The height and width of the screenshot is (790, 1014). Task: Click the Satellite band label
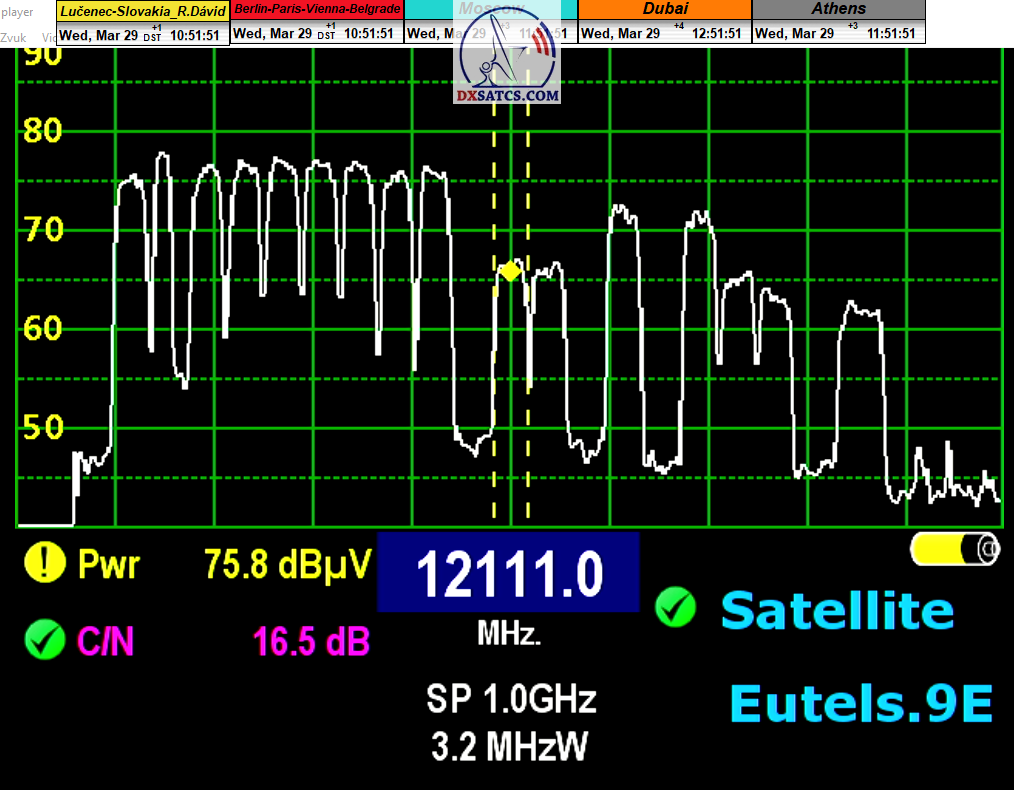(837, 610)
